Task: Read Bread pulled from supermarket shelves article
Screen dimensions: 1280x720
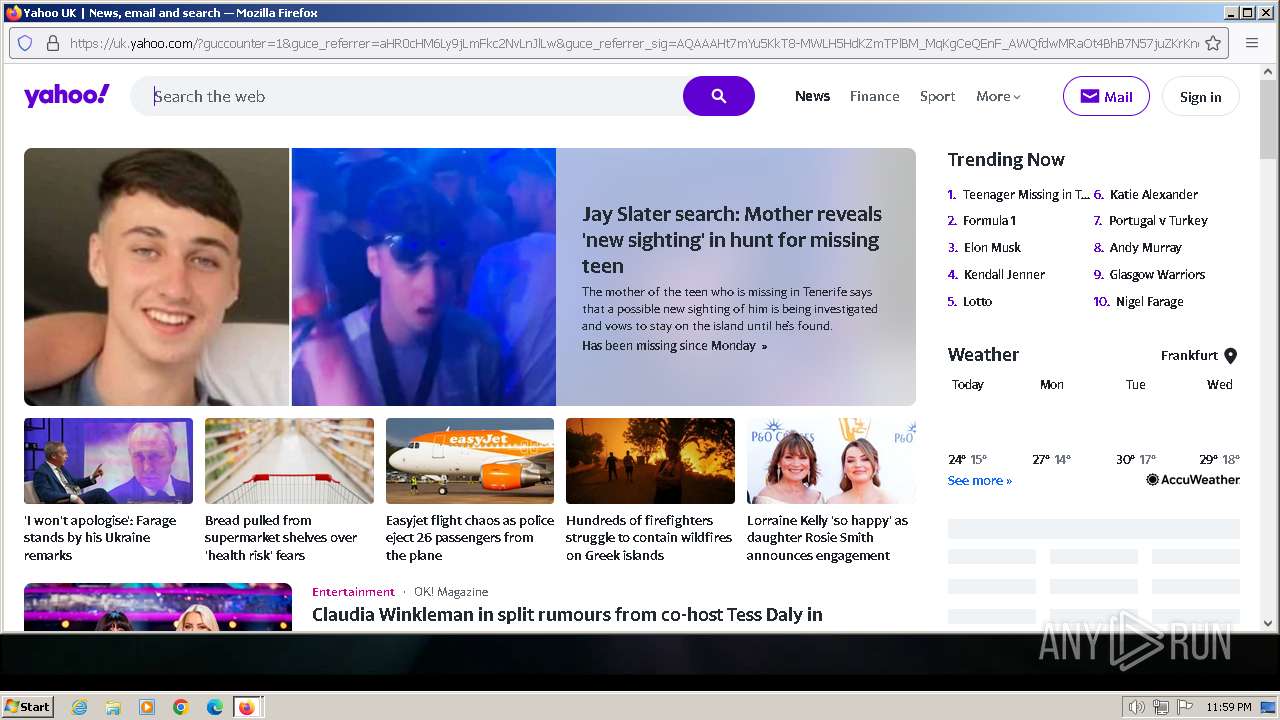Action: (281, 538)
